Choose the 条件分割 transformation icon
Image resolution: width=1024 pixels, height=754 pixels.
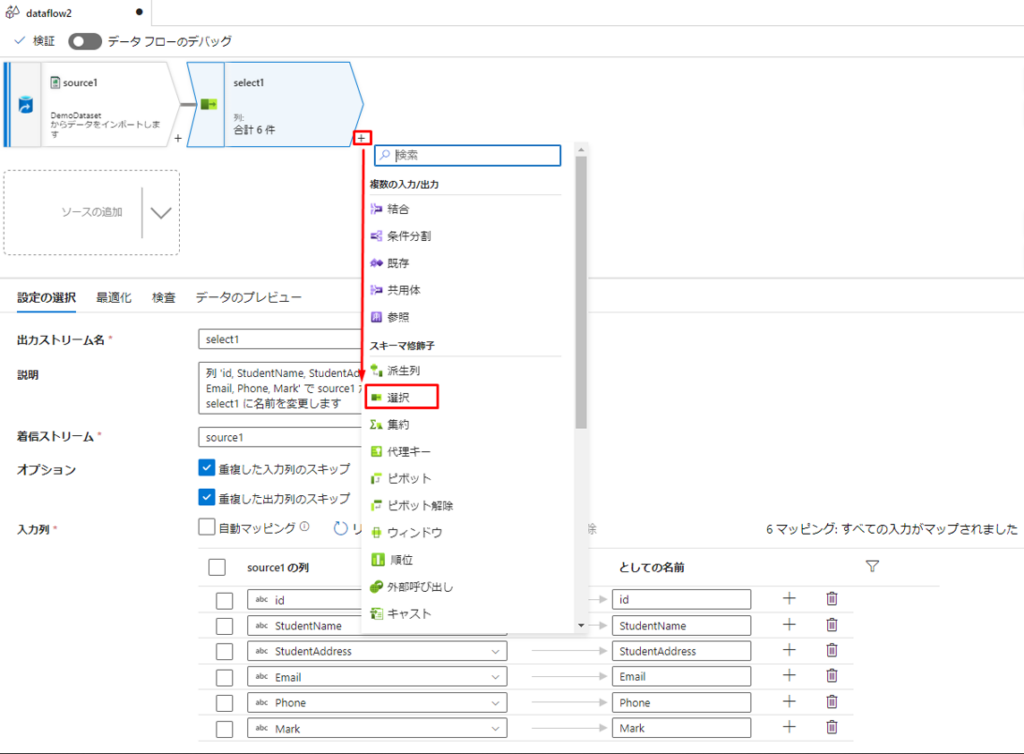(376, 236)
